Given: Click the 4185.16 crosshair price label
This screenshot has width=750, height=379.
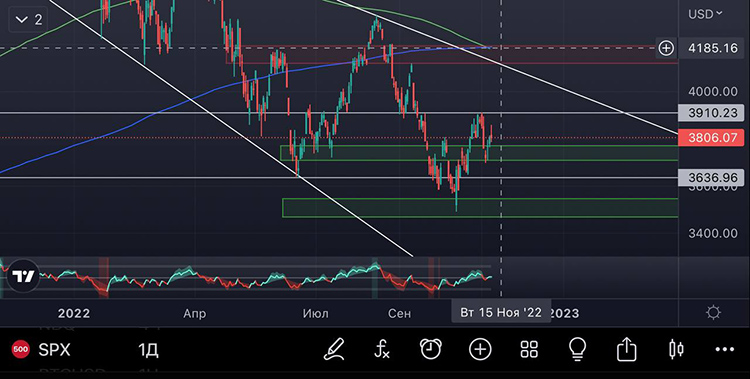Looking at the screenshot, I should 712,48.
